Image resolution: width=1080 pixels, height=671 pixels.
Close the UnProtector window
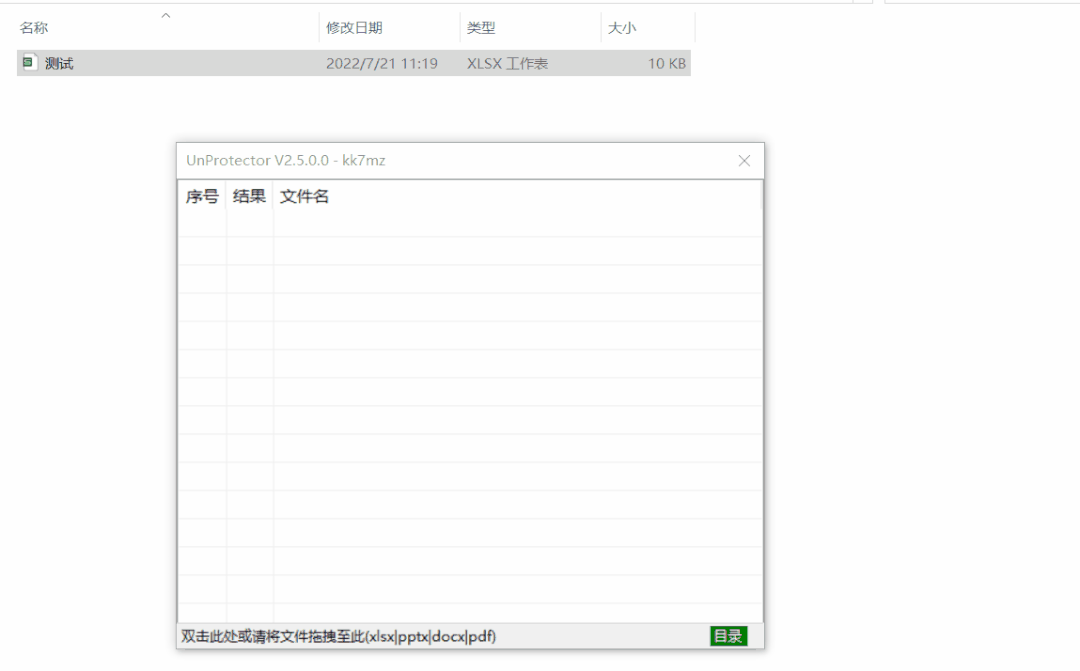coord(744,161)
